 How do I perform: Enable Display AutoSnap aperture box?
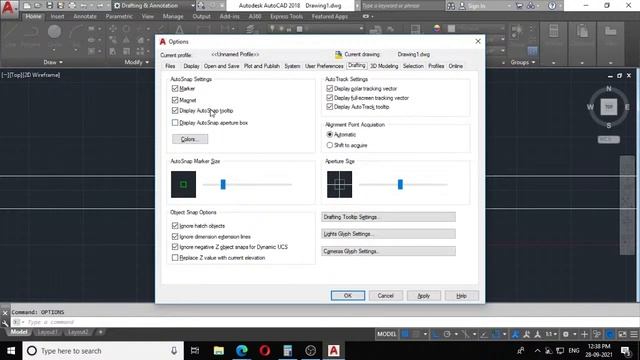coord(175,122)
